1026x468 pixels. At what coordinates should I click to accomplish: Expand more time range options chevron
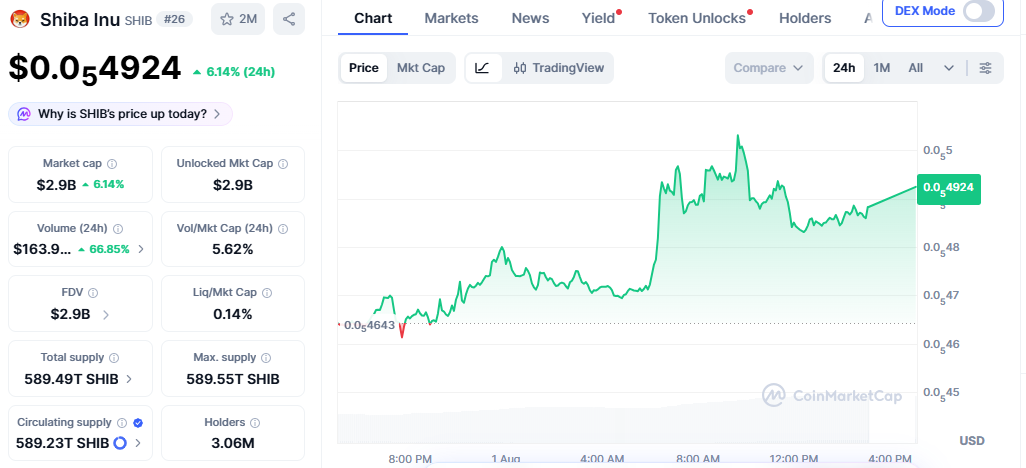[949, 68]
